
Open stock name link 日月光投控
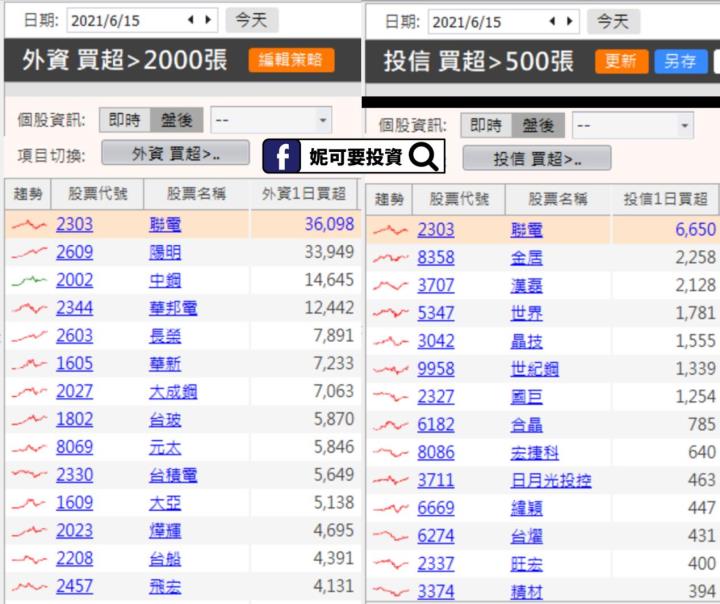point(551,480)
